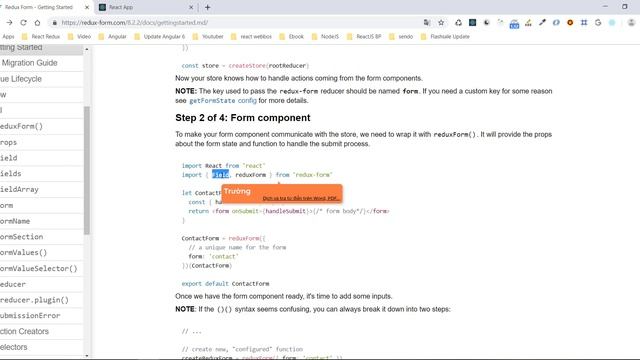Open the blue toolbox extension icon
640x360 pixels.
point(514,24)
